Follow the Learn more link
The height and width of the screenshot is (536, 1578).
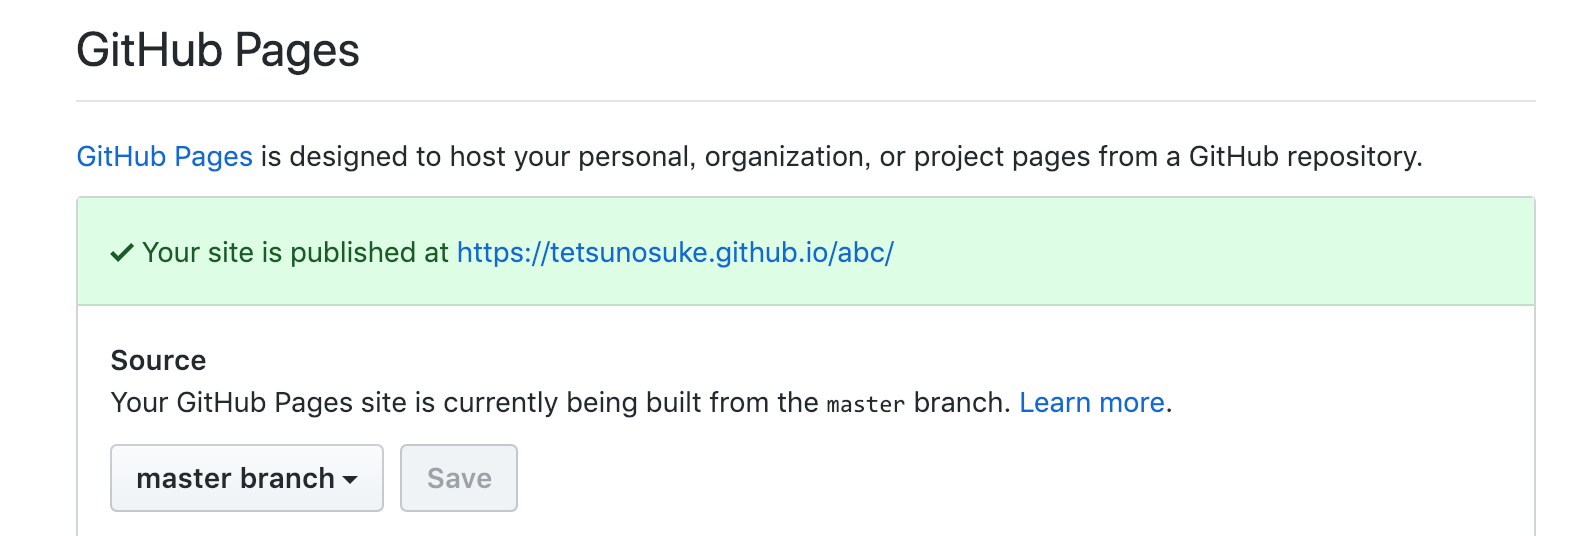coord(1092,402)
